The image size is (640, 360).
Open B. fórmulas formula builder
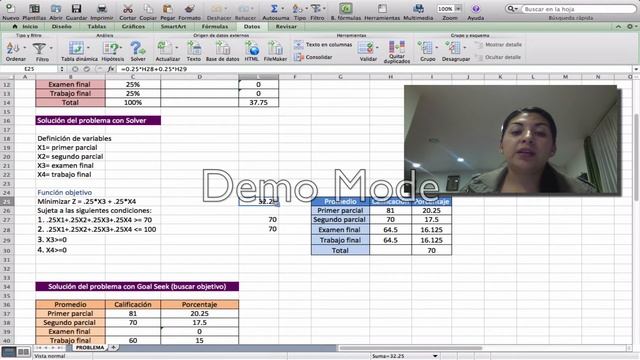click(x=346, y=9)
